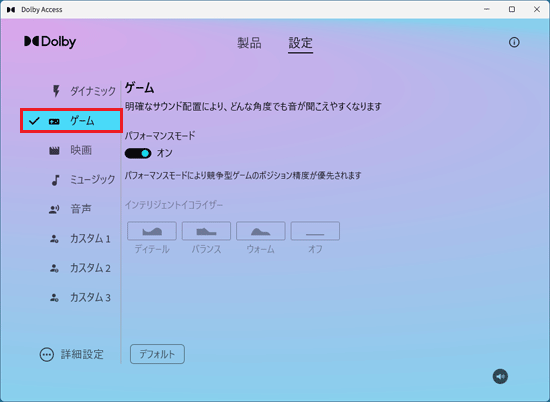550x402 pixels.
Task: Select the ミュージック profile label
Action: 93,180
